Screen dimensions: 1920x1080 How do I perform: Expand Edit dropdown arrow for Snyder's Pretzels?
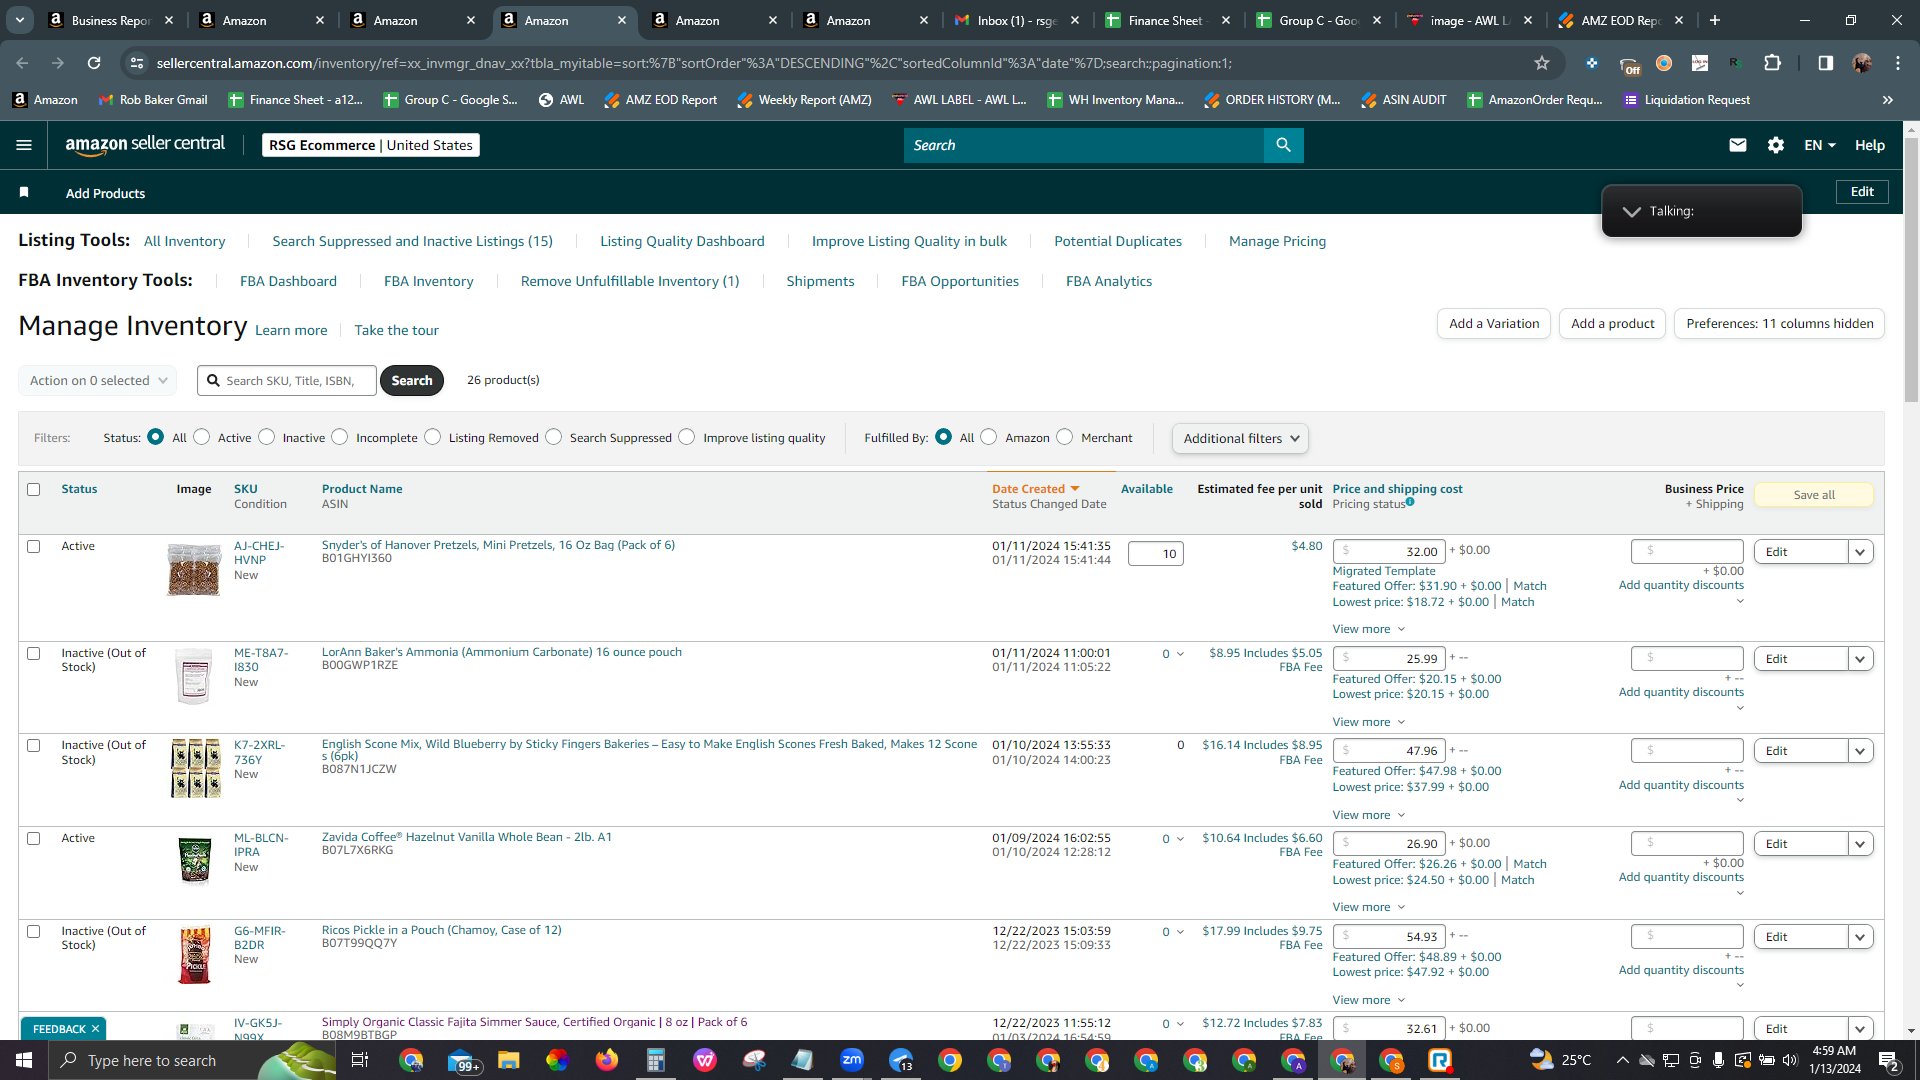click(1860, 552)
